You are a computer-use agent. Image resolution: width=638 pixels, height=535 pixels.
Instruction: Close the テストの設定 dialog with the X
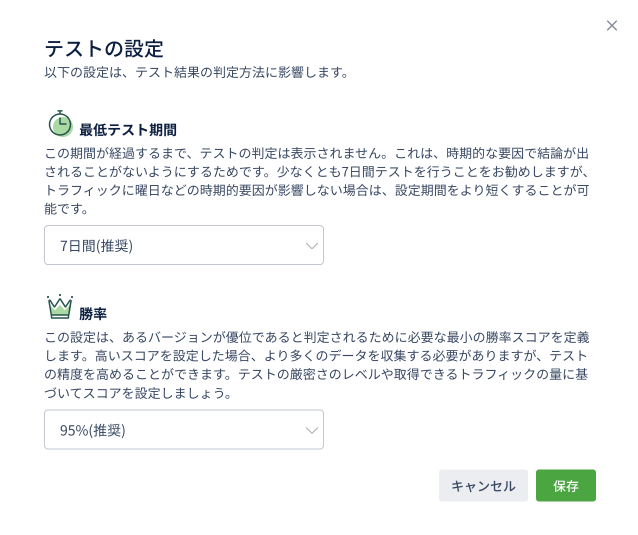click(612, 25)
